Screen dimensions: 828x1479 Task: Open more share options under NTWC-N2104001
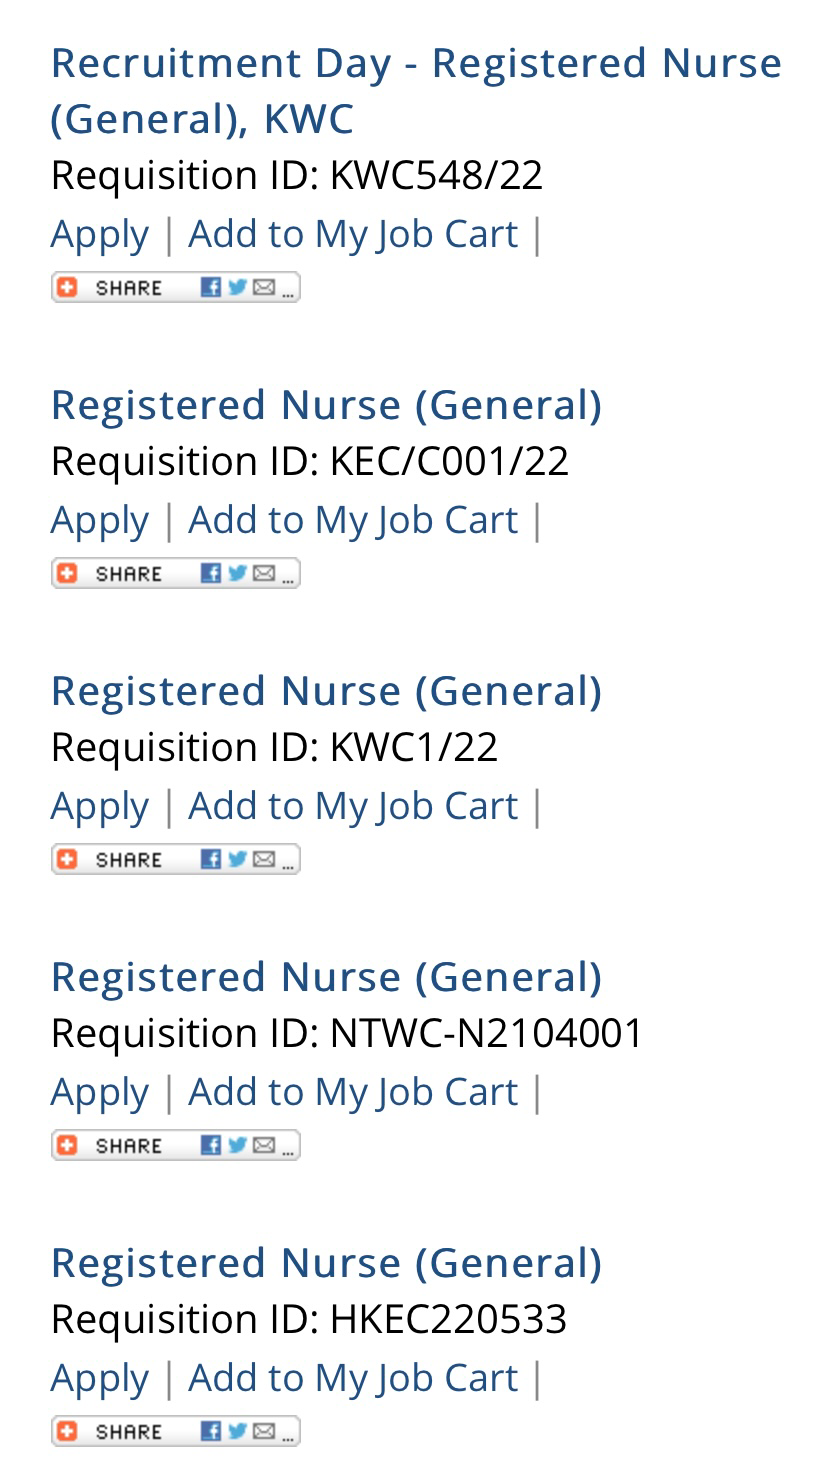coord(288,1146)
